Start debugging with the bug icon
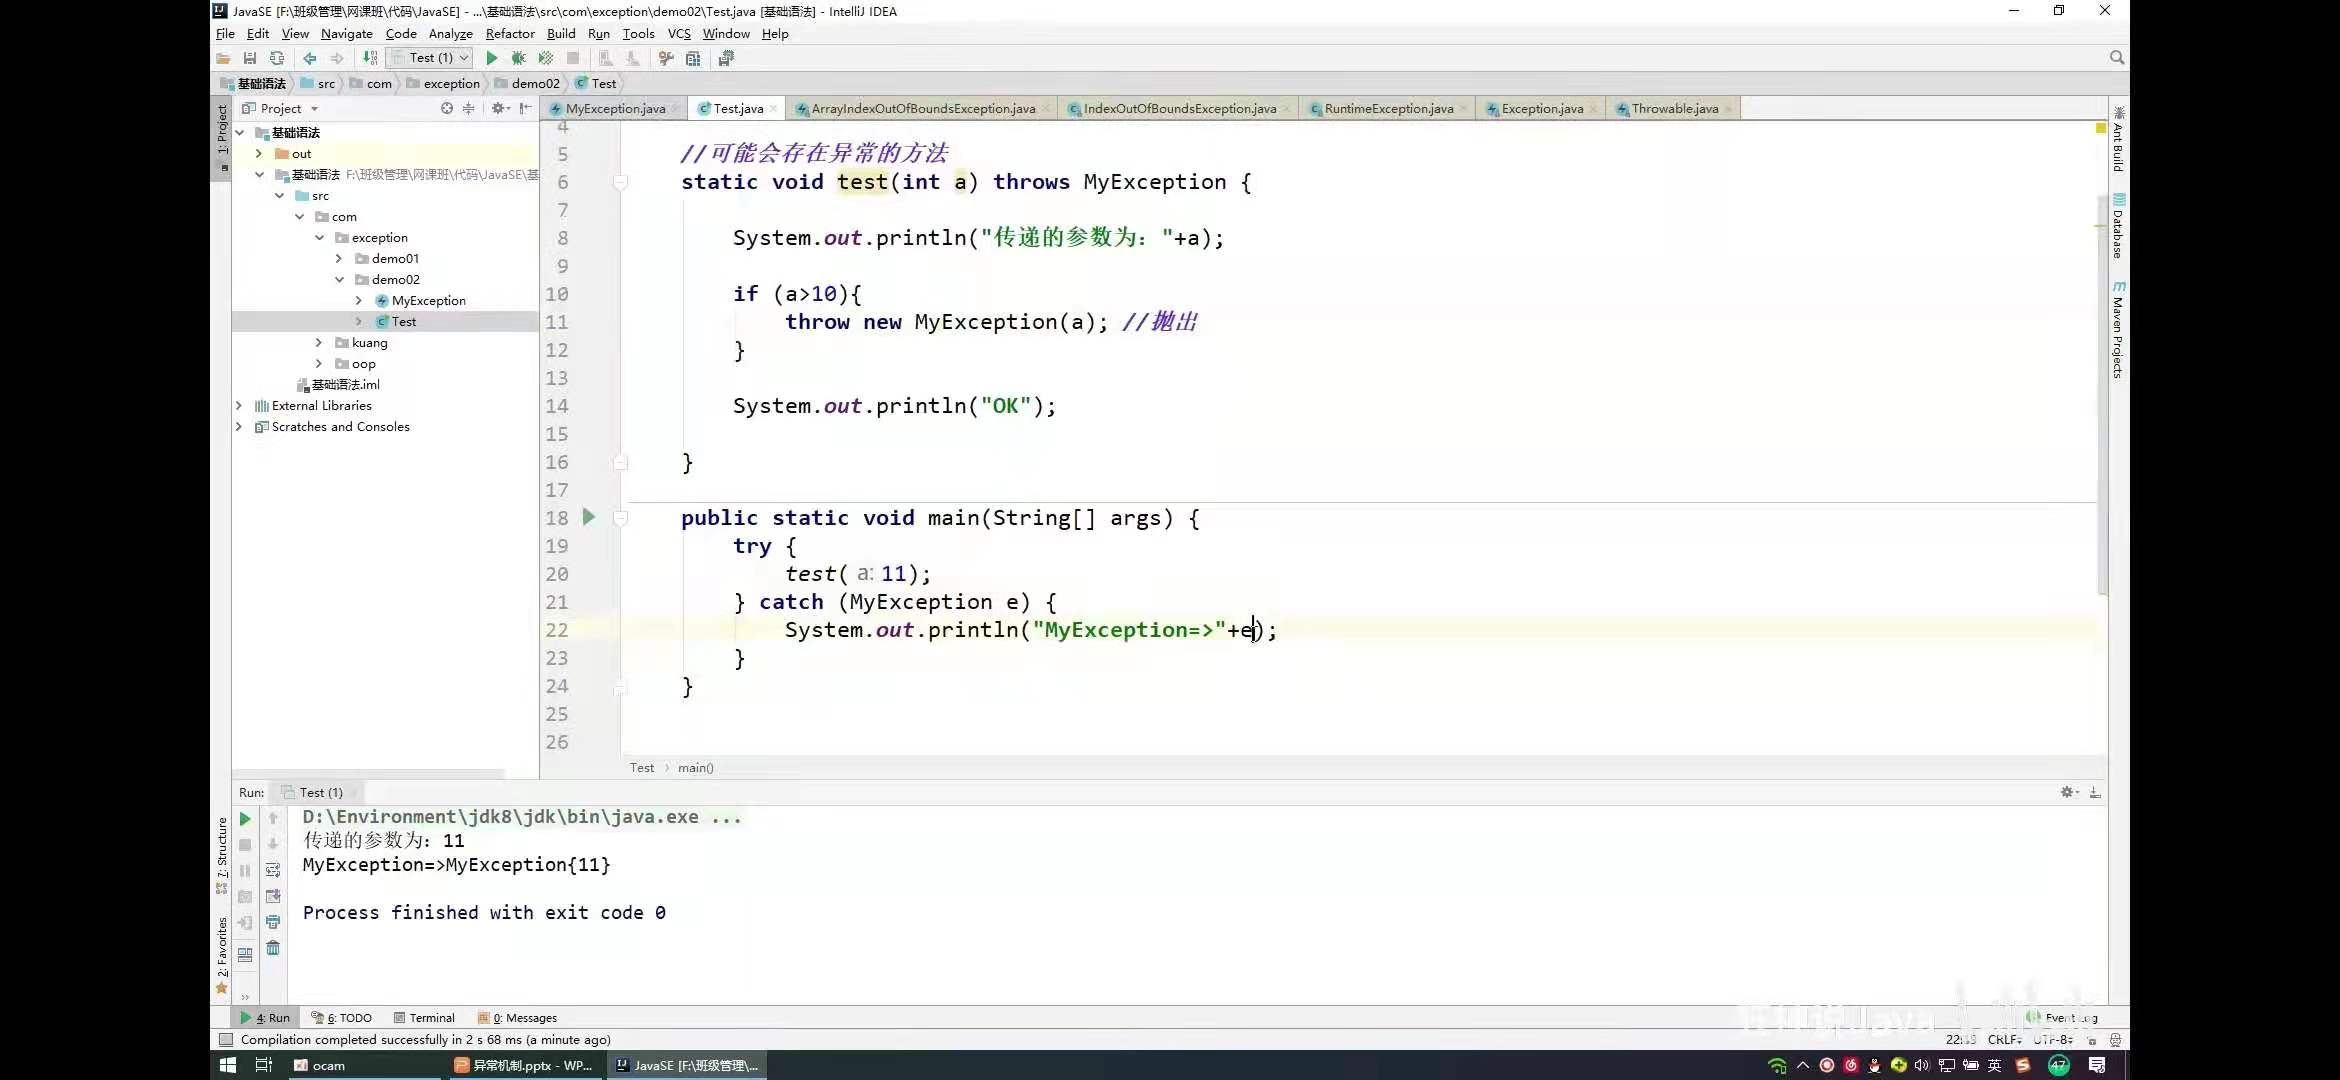 pos(518,58)
